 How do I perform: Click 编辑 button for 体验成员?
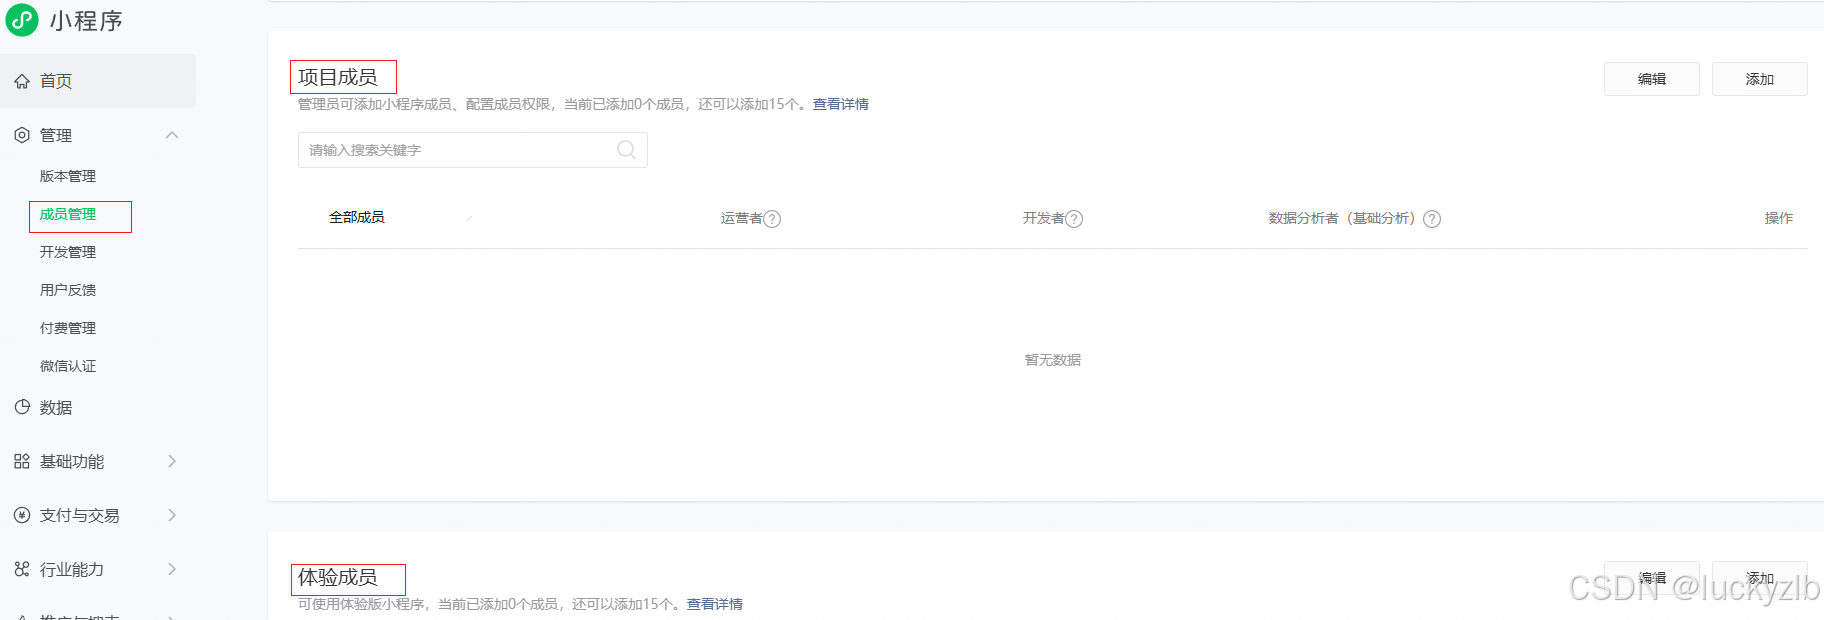[1652, 578]
